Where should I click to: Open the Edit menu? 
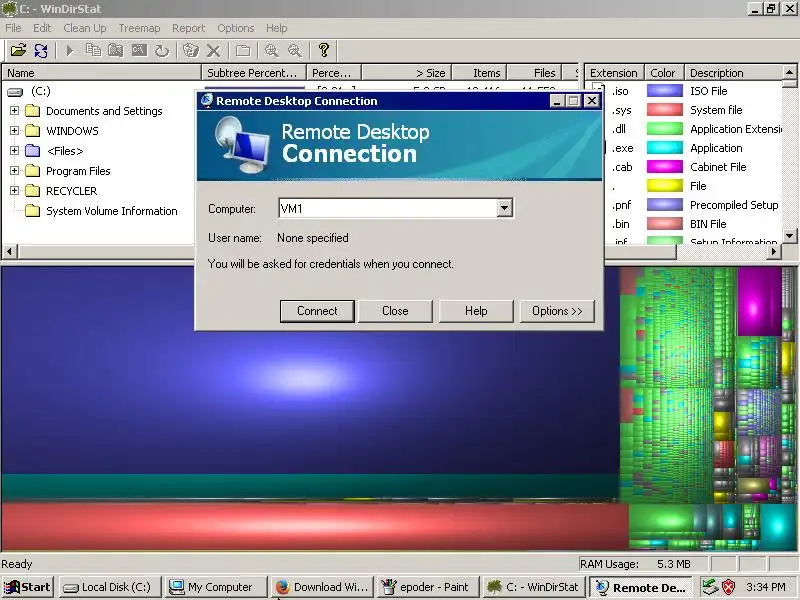click(x=42, y=28)
